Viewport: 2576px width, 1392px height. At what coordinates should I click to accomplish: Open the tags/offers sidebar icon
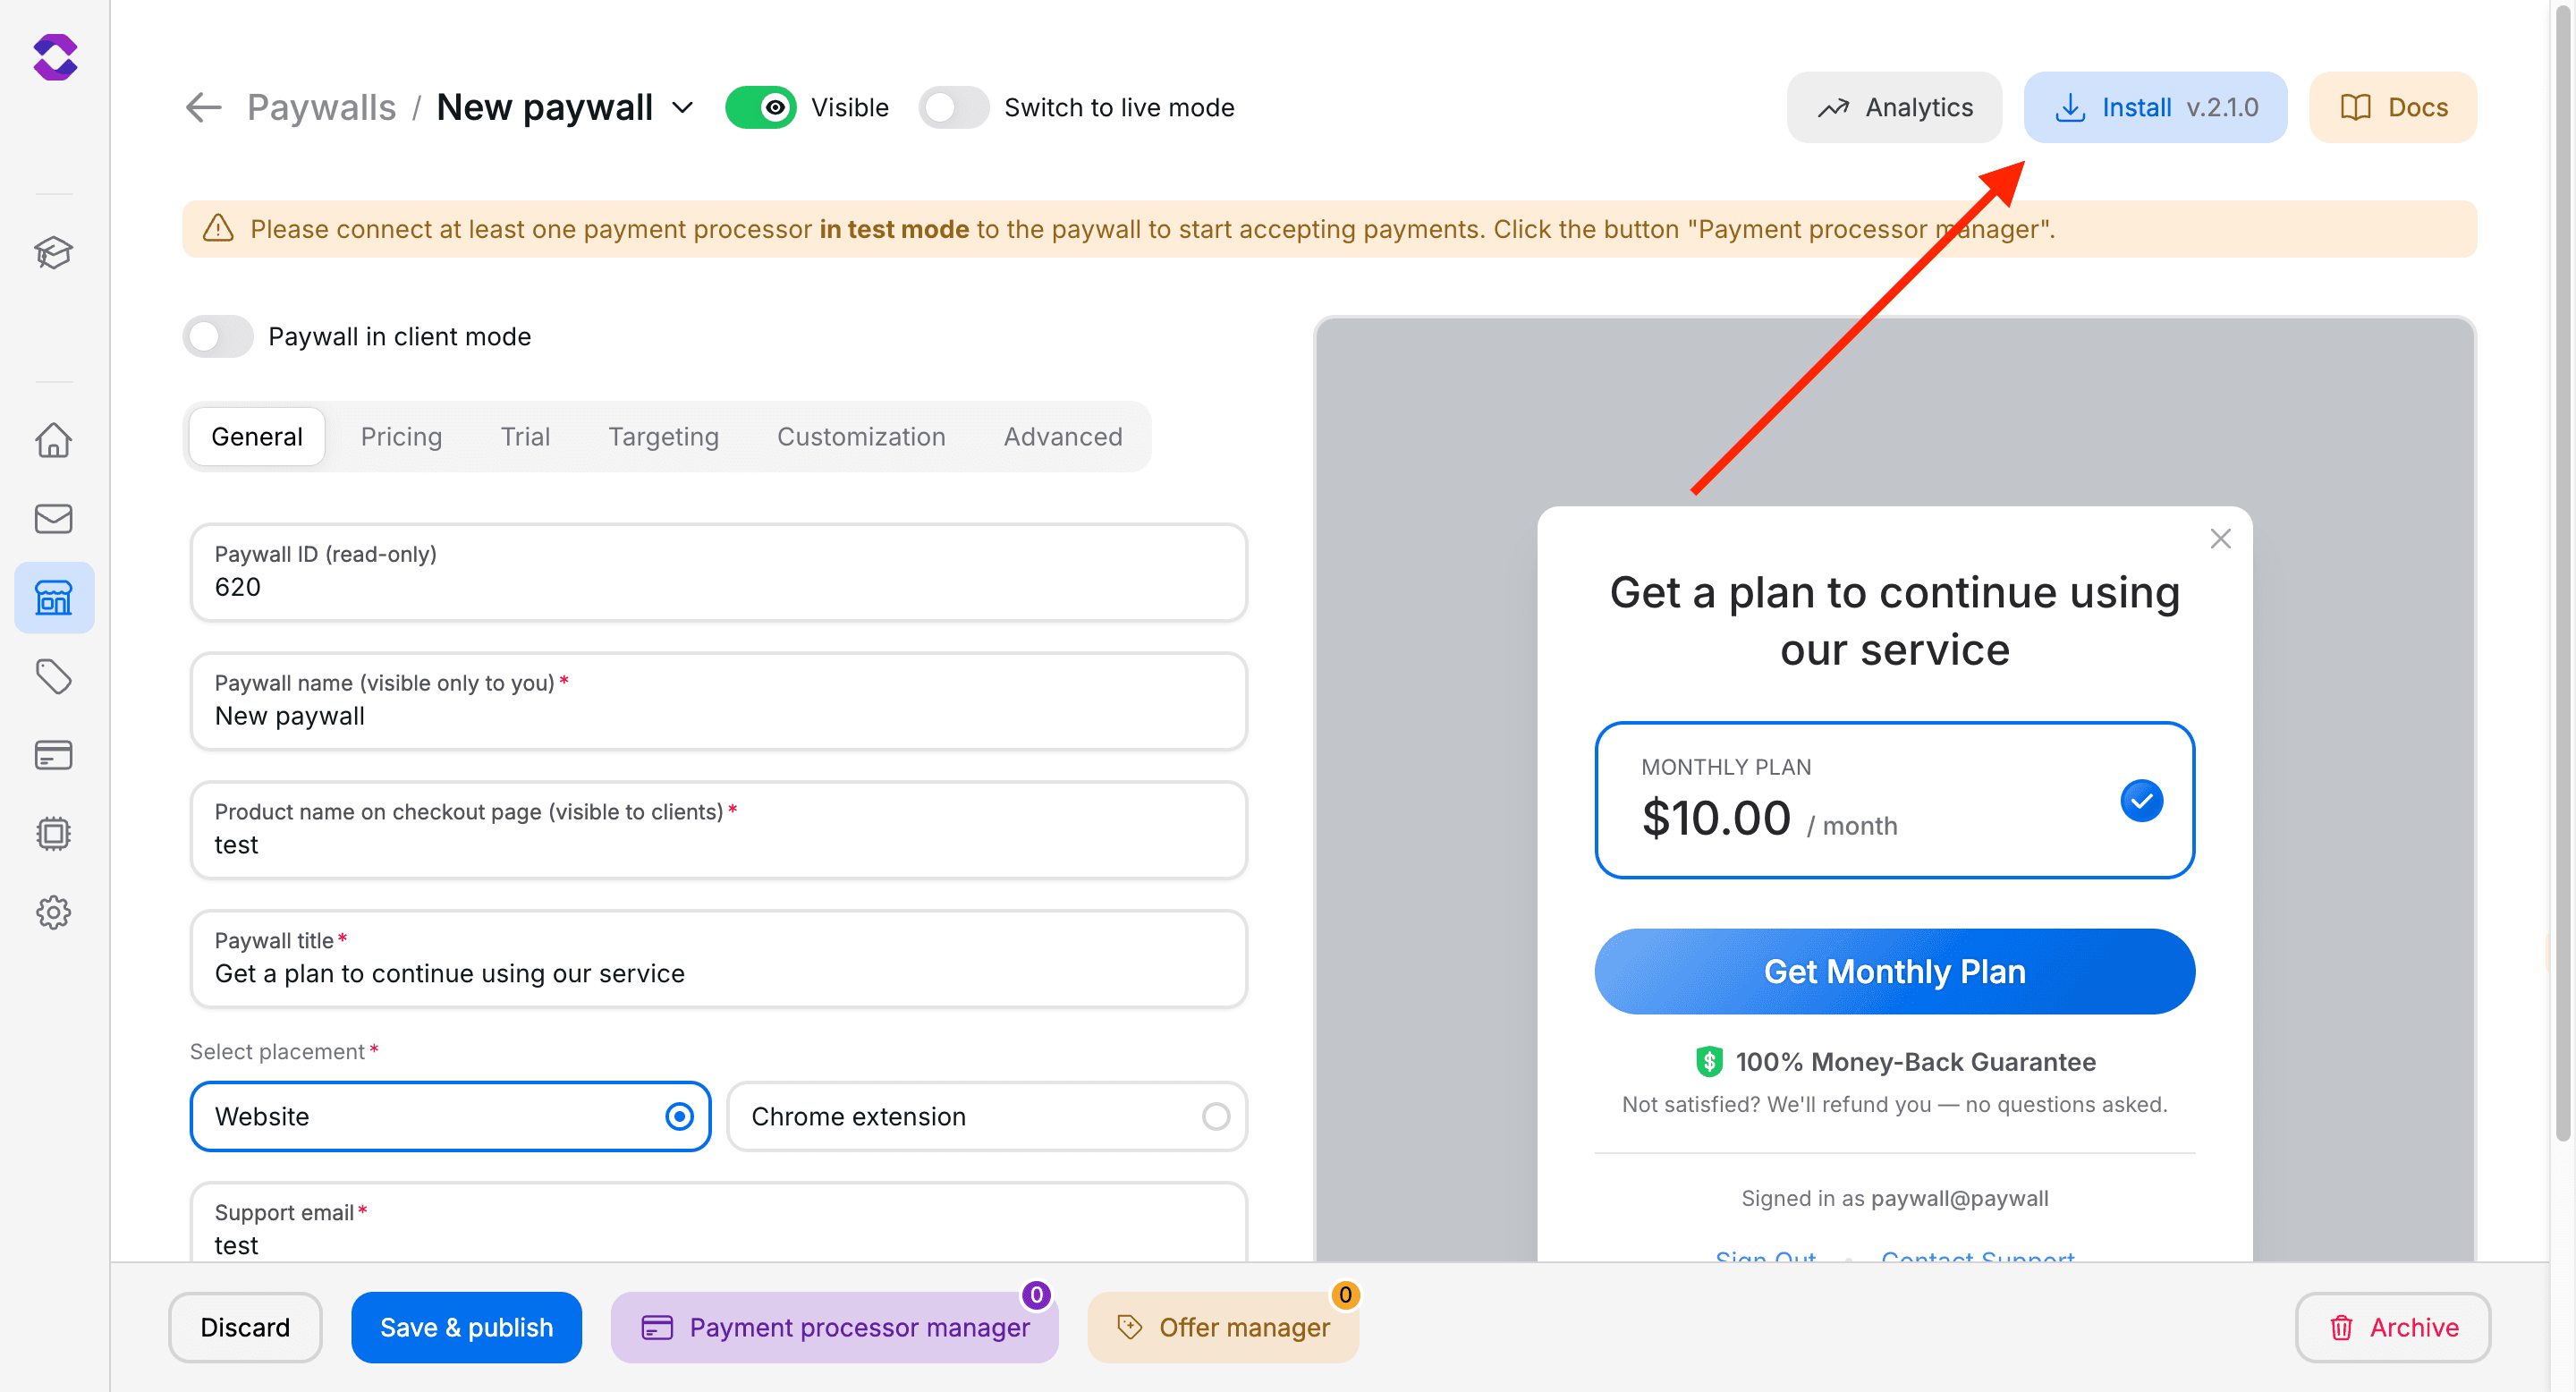54,676
